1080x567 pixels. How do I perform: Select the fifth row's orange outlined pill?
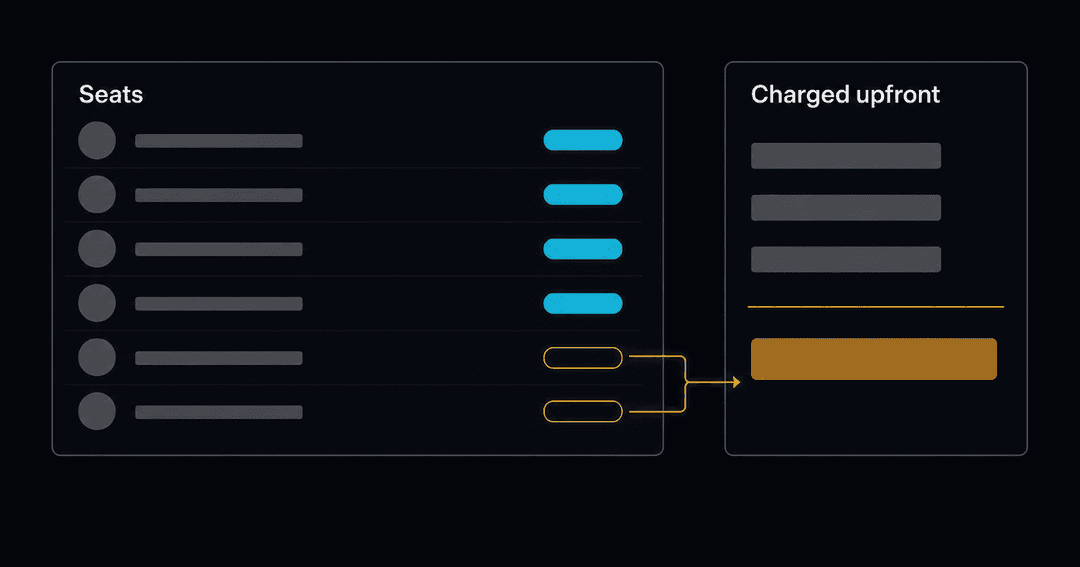[583, 358]
